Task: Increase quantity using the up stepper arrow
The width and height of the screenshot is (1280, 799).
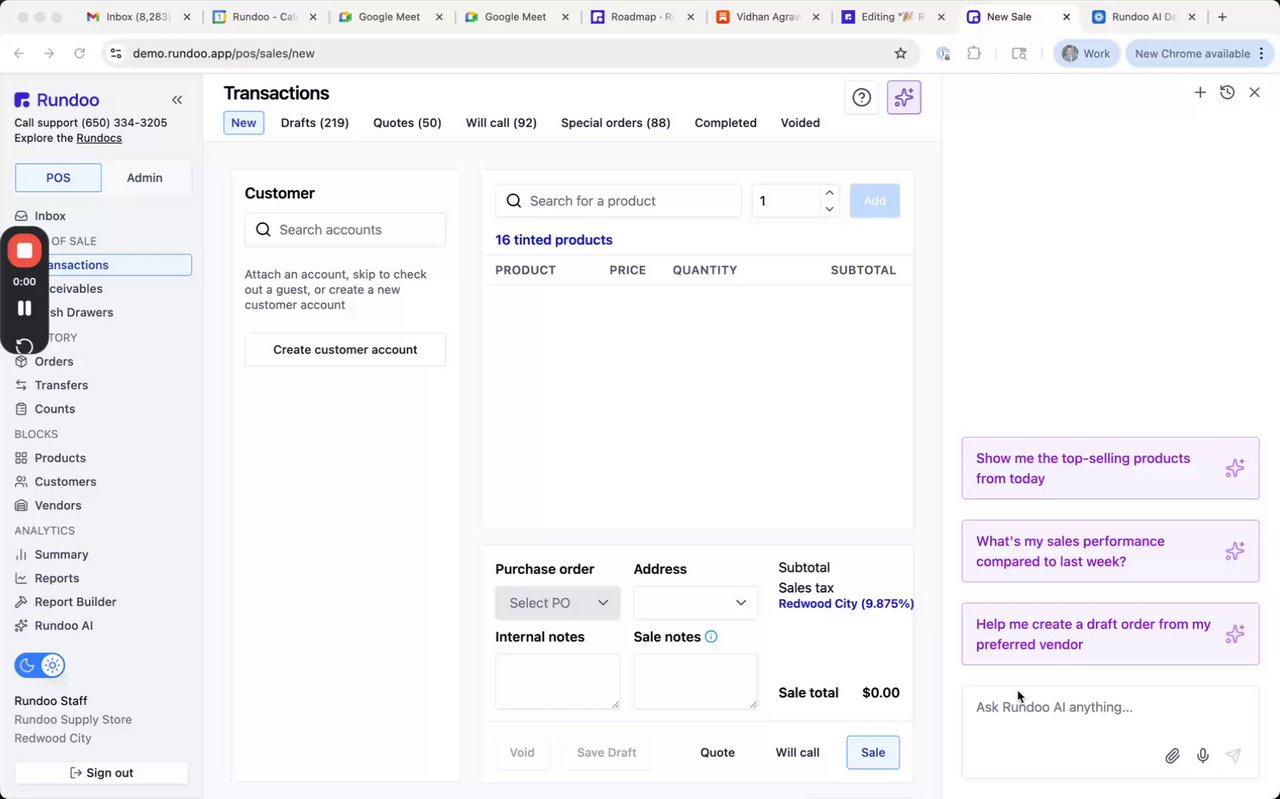Action: pos(829,193)
